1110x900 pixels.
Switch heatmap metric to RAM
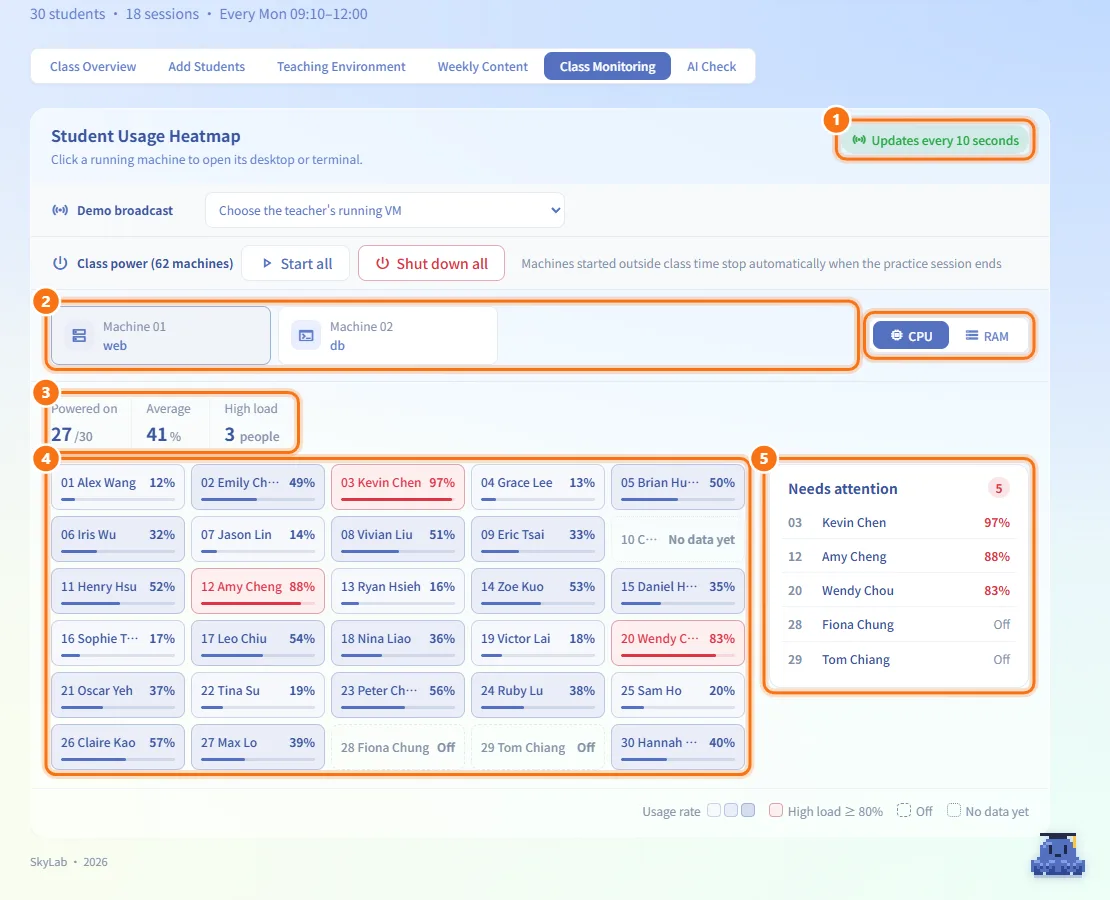[x=987, y=336]
